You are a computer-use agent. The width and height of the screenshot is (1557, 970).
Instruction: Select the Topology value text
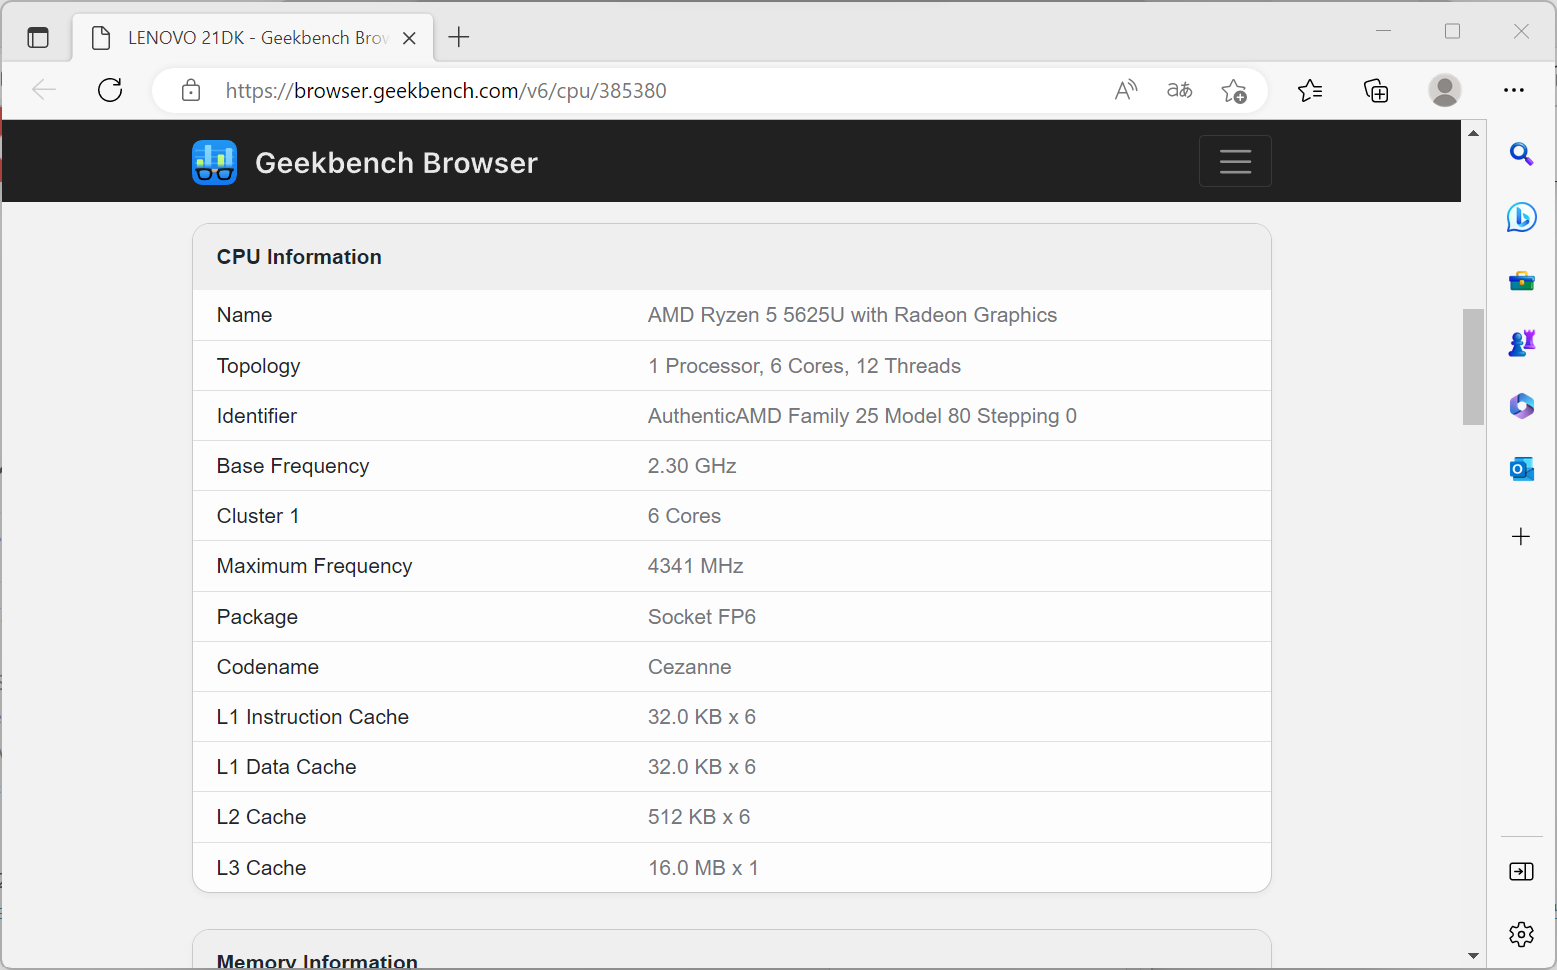pyautogui.click(x=804, y=366)
